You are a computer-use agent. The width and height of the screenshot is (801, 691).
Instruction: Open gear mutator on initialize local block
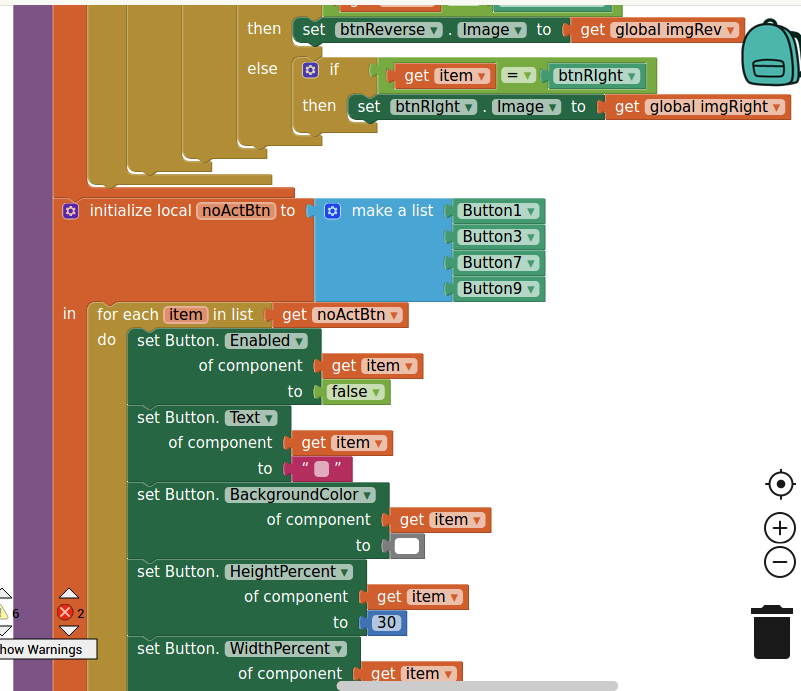pos(70,211)
